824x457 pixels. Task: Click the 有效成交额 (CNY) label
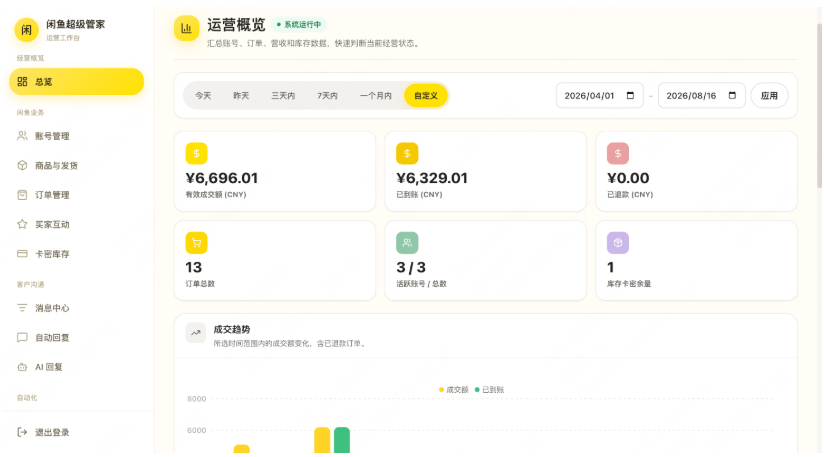(216, 194)
